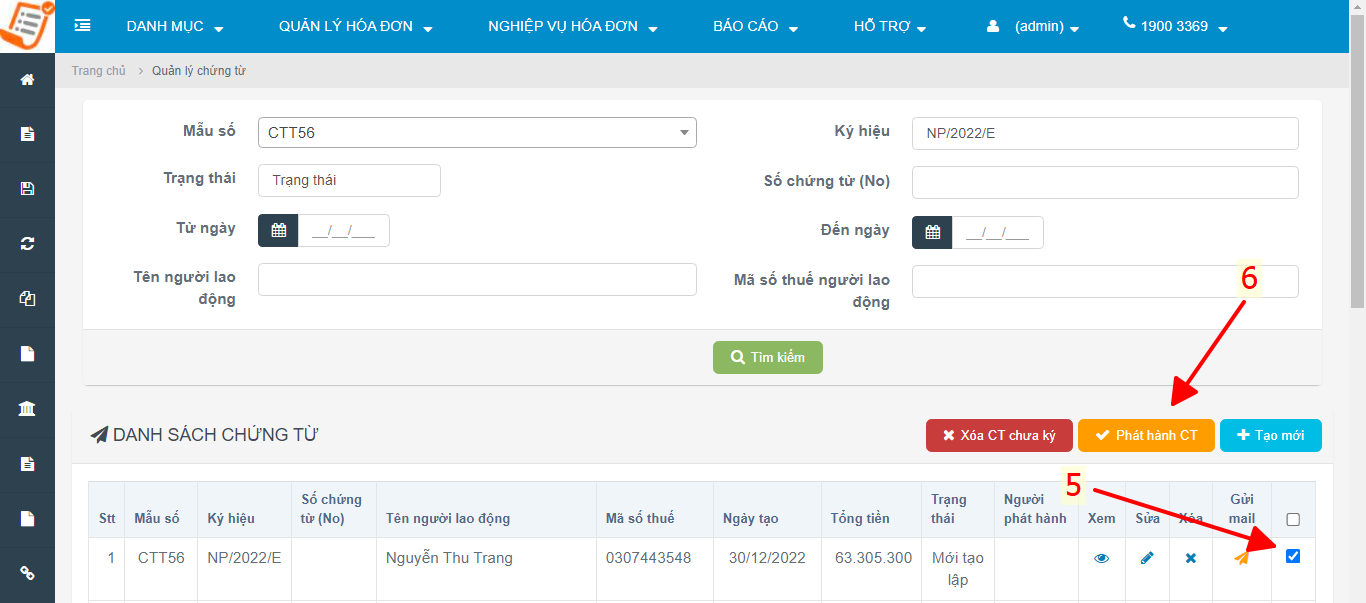Open the Mẫu số CTT56 dropdown

coord(477,132)
